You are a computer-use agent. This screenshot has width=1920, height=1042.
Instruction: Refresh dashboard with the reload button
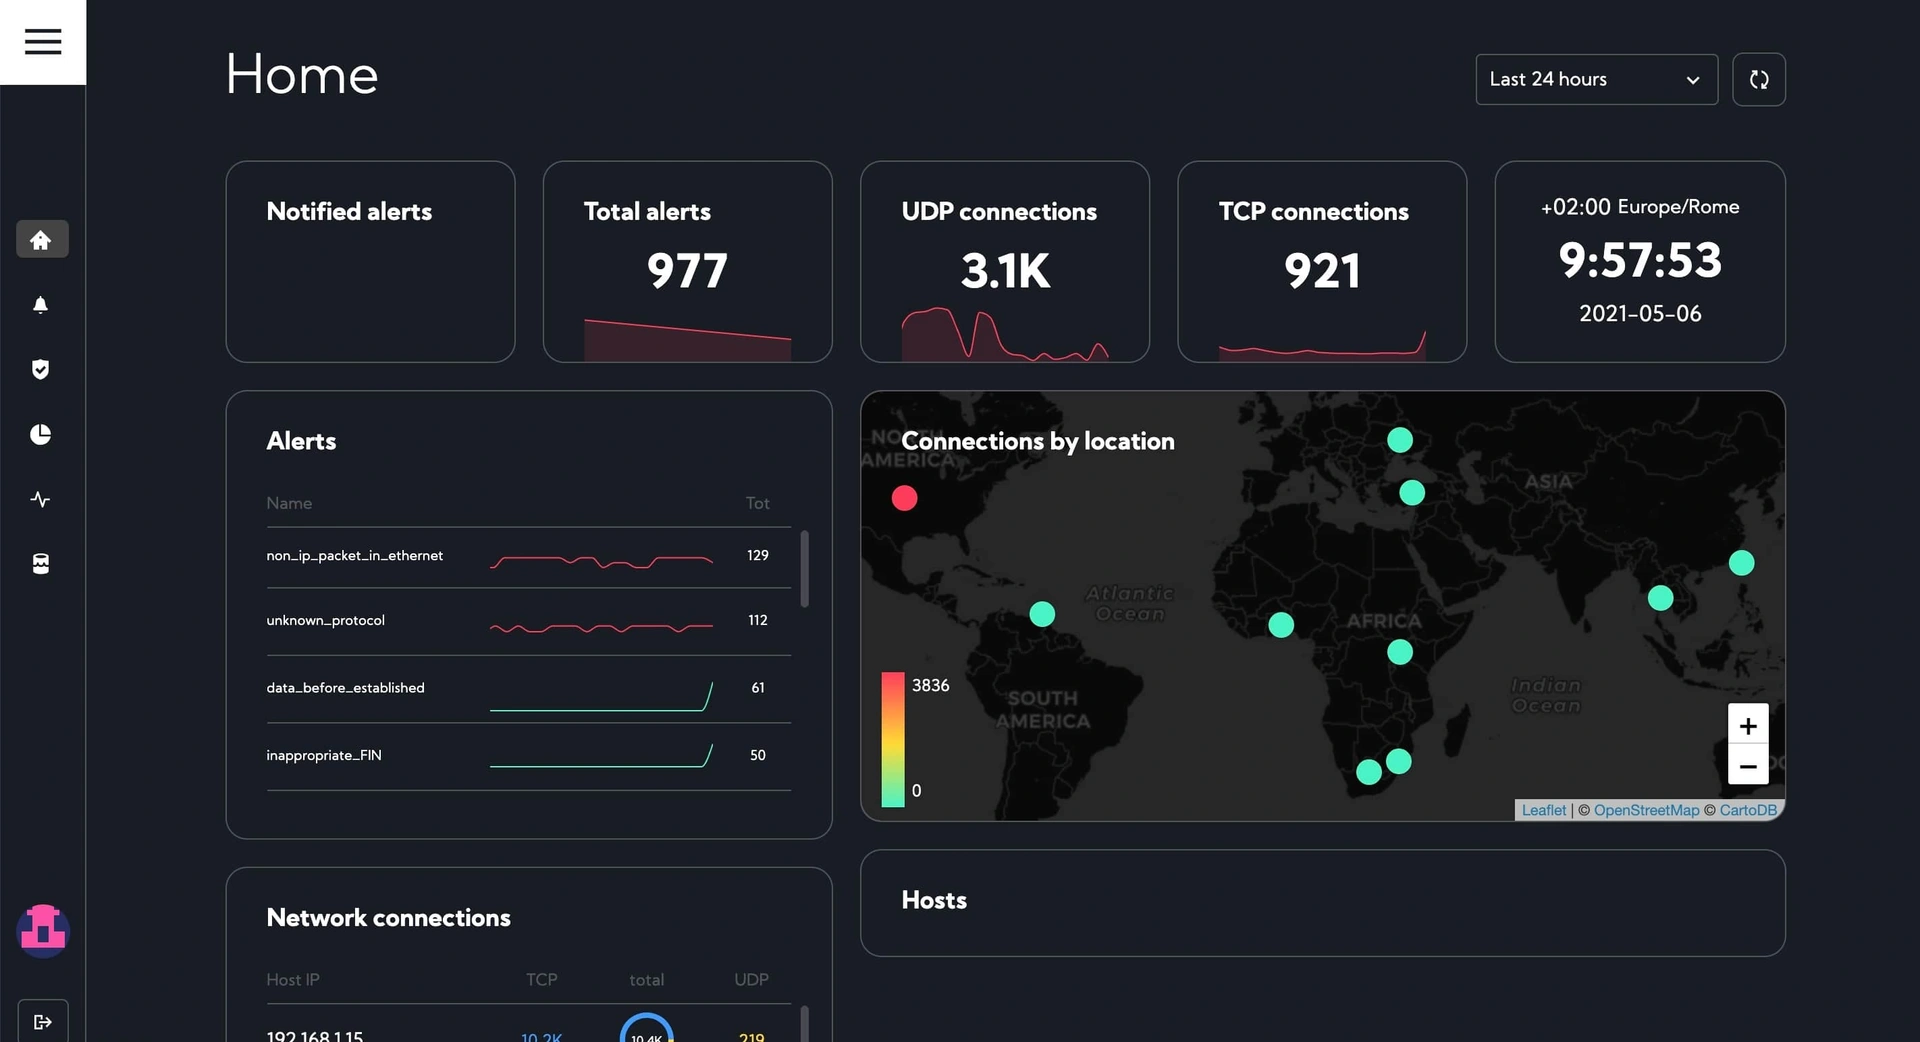(1759, 79)
